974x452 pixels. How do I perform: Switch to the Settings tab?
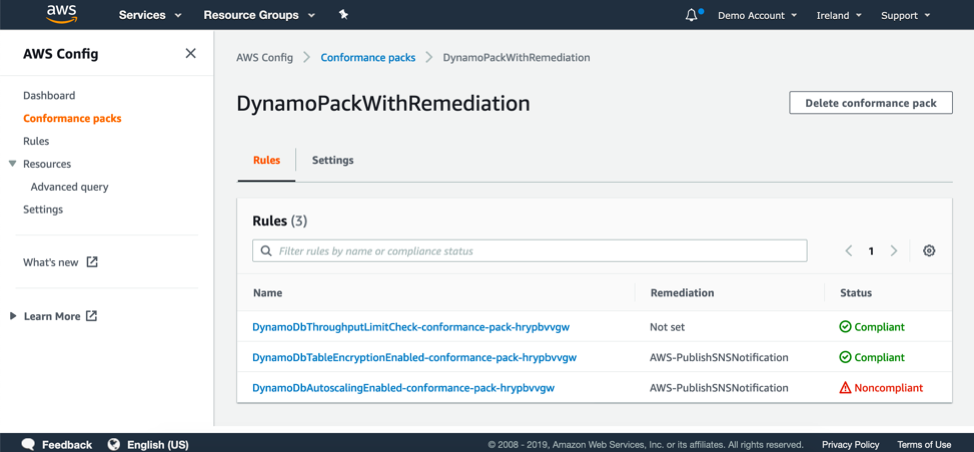coord(332,160)
